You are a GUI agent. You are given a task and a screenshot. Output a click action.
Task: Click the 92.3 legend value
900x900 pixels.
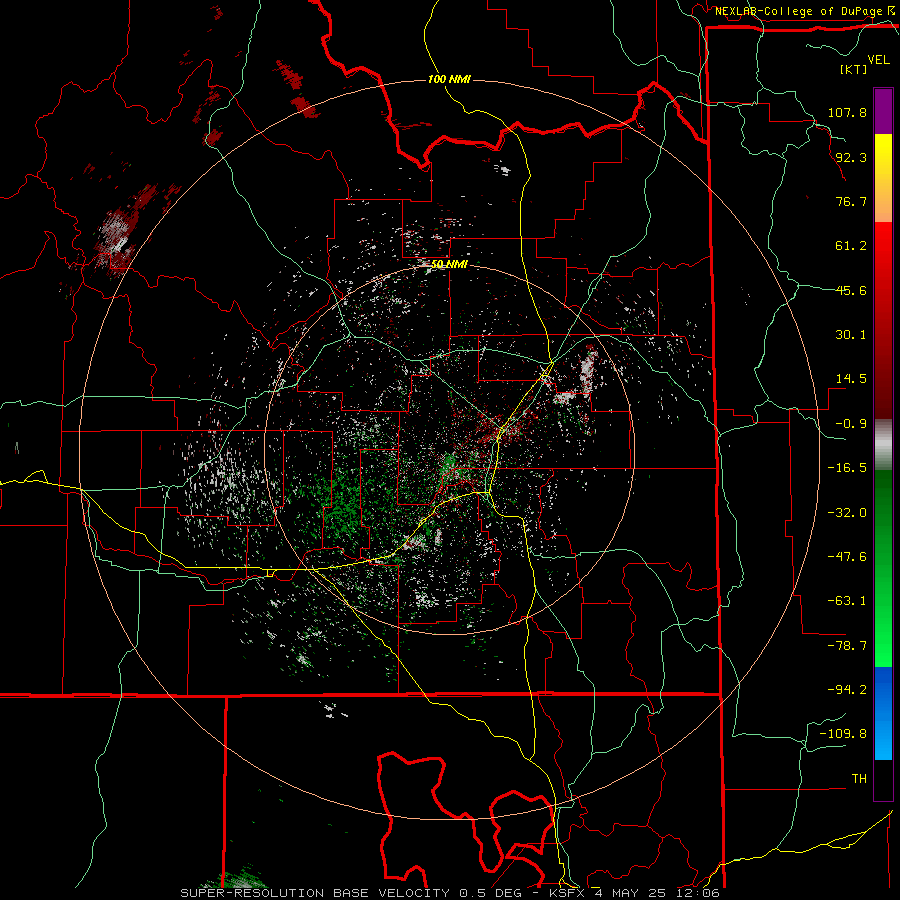pos(851,157)
